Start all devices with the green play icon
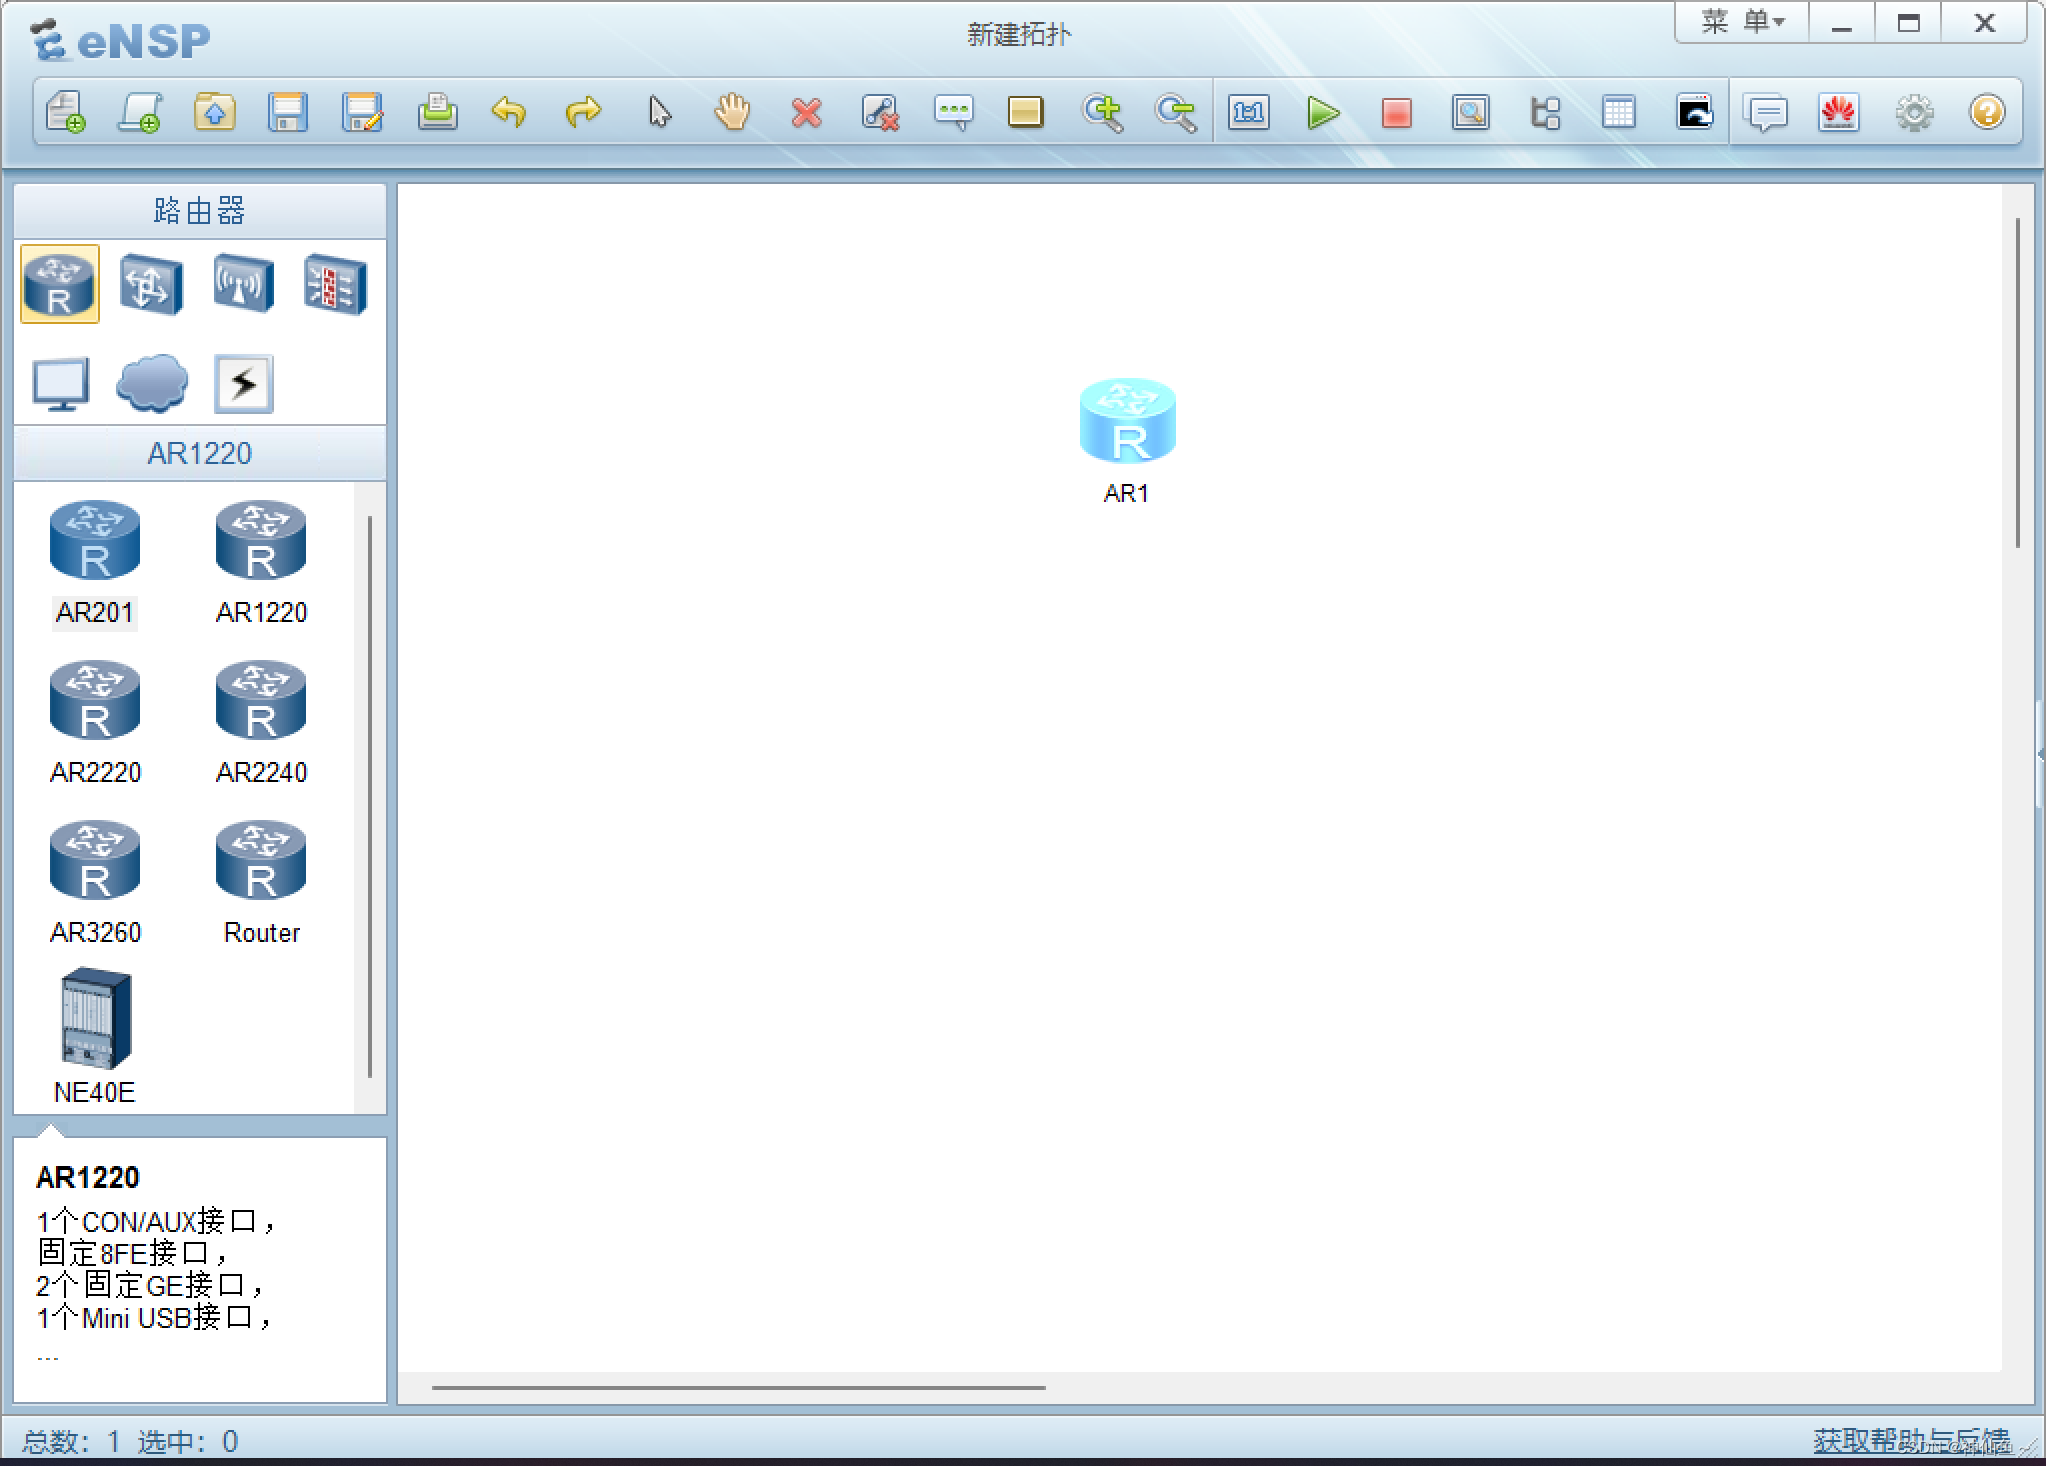The width and height of the screenshot is (2046, 1466). click(1323, 112)
